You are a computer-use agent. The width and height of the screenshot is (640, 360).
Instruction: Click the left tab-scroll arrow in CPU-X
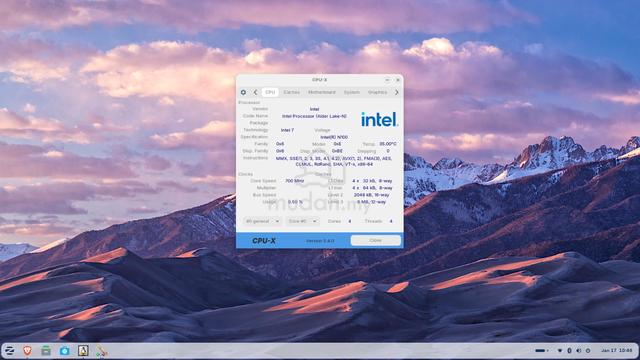click(256, 92)
